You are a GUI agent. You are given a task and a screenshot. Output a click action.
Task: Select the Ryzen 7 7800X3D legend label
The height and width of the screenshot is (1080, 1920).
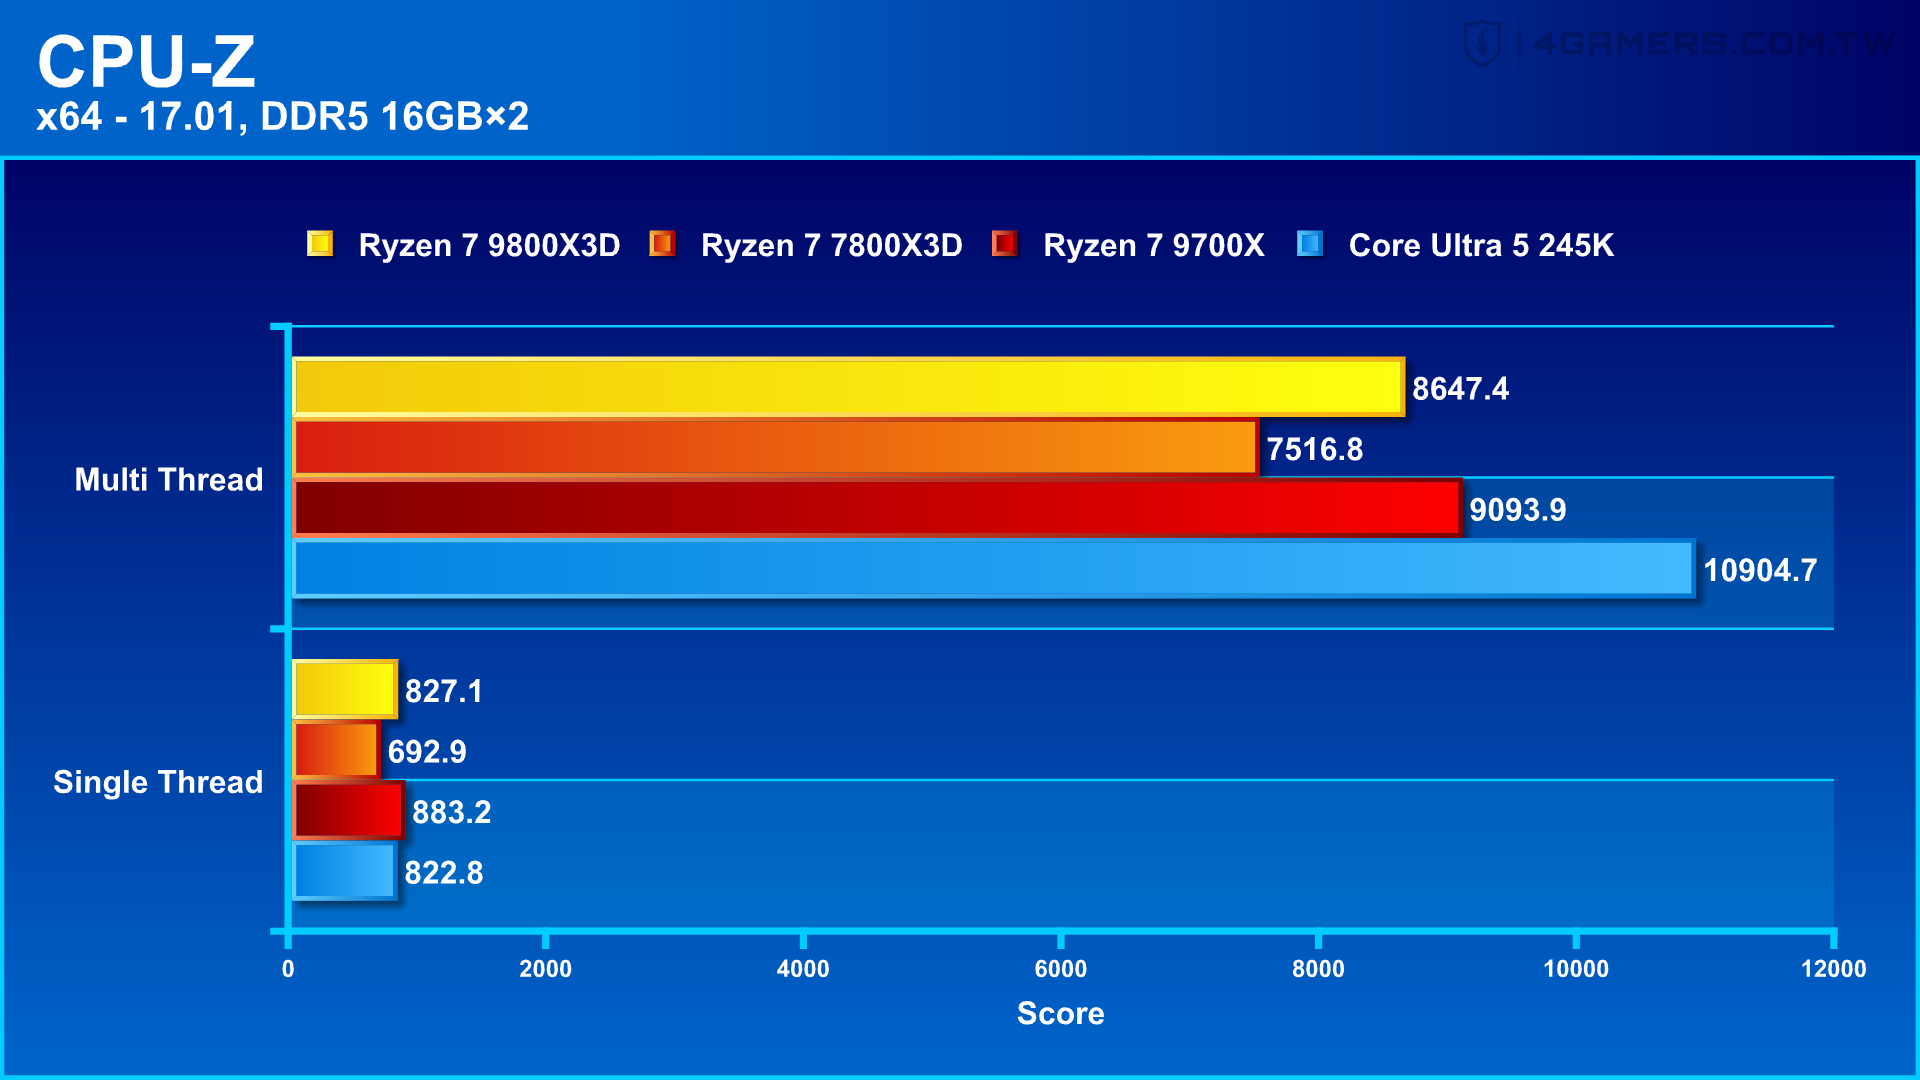[x=832, y=245]
